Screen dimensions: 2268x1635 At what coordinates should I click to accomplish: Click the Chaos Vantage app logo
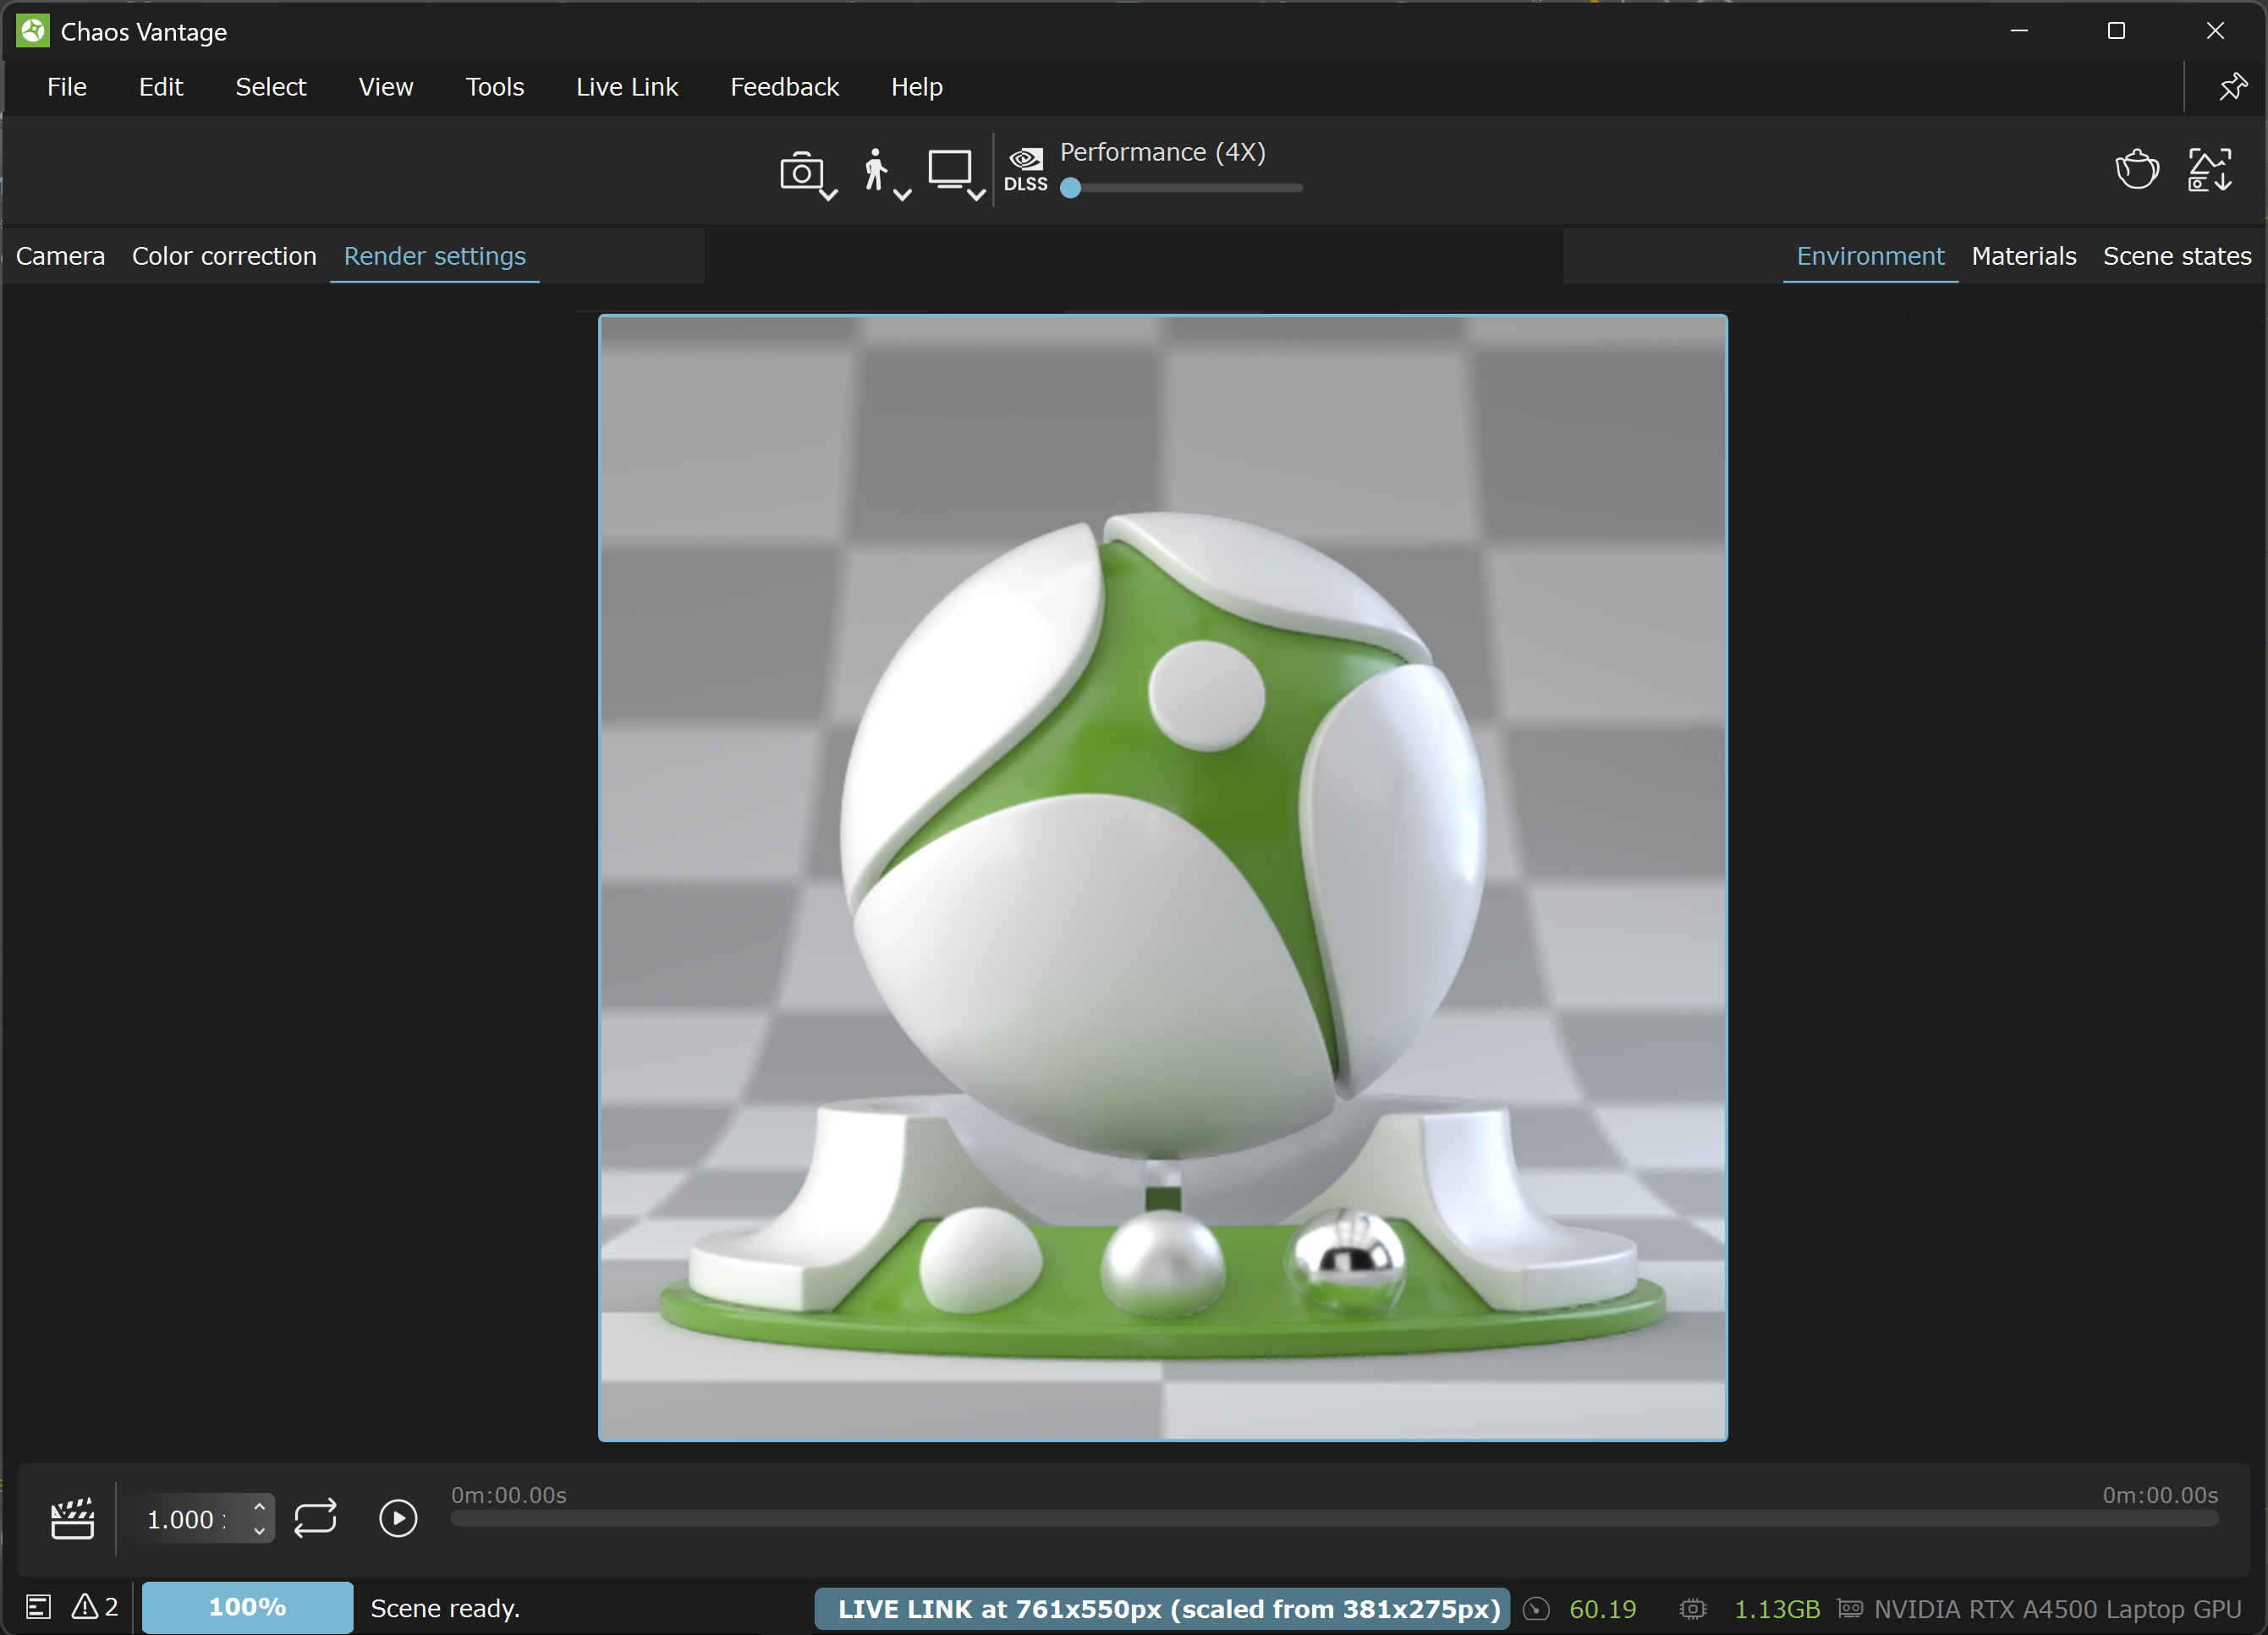32,31
